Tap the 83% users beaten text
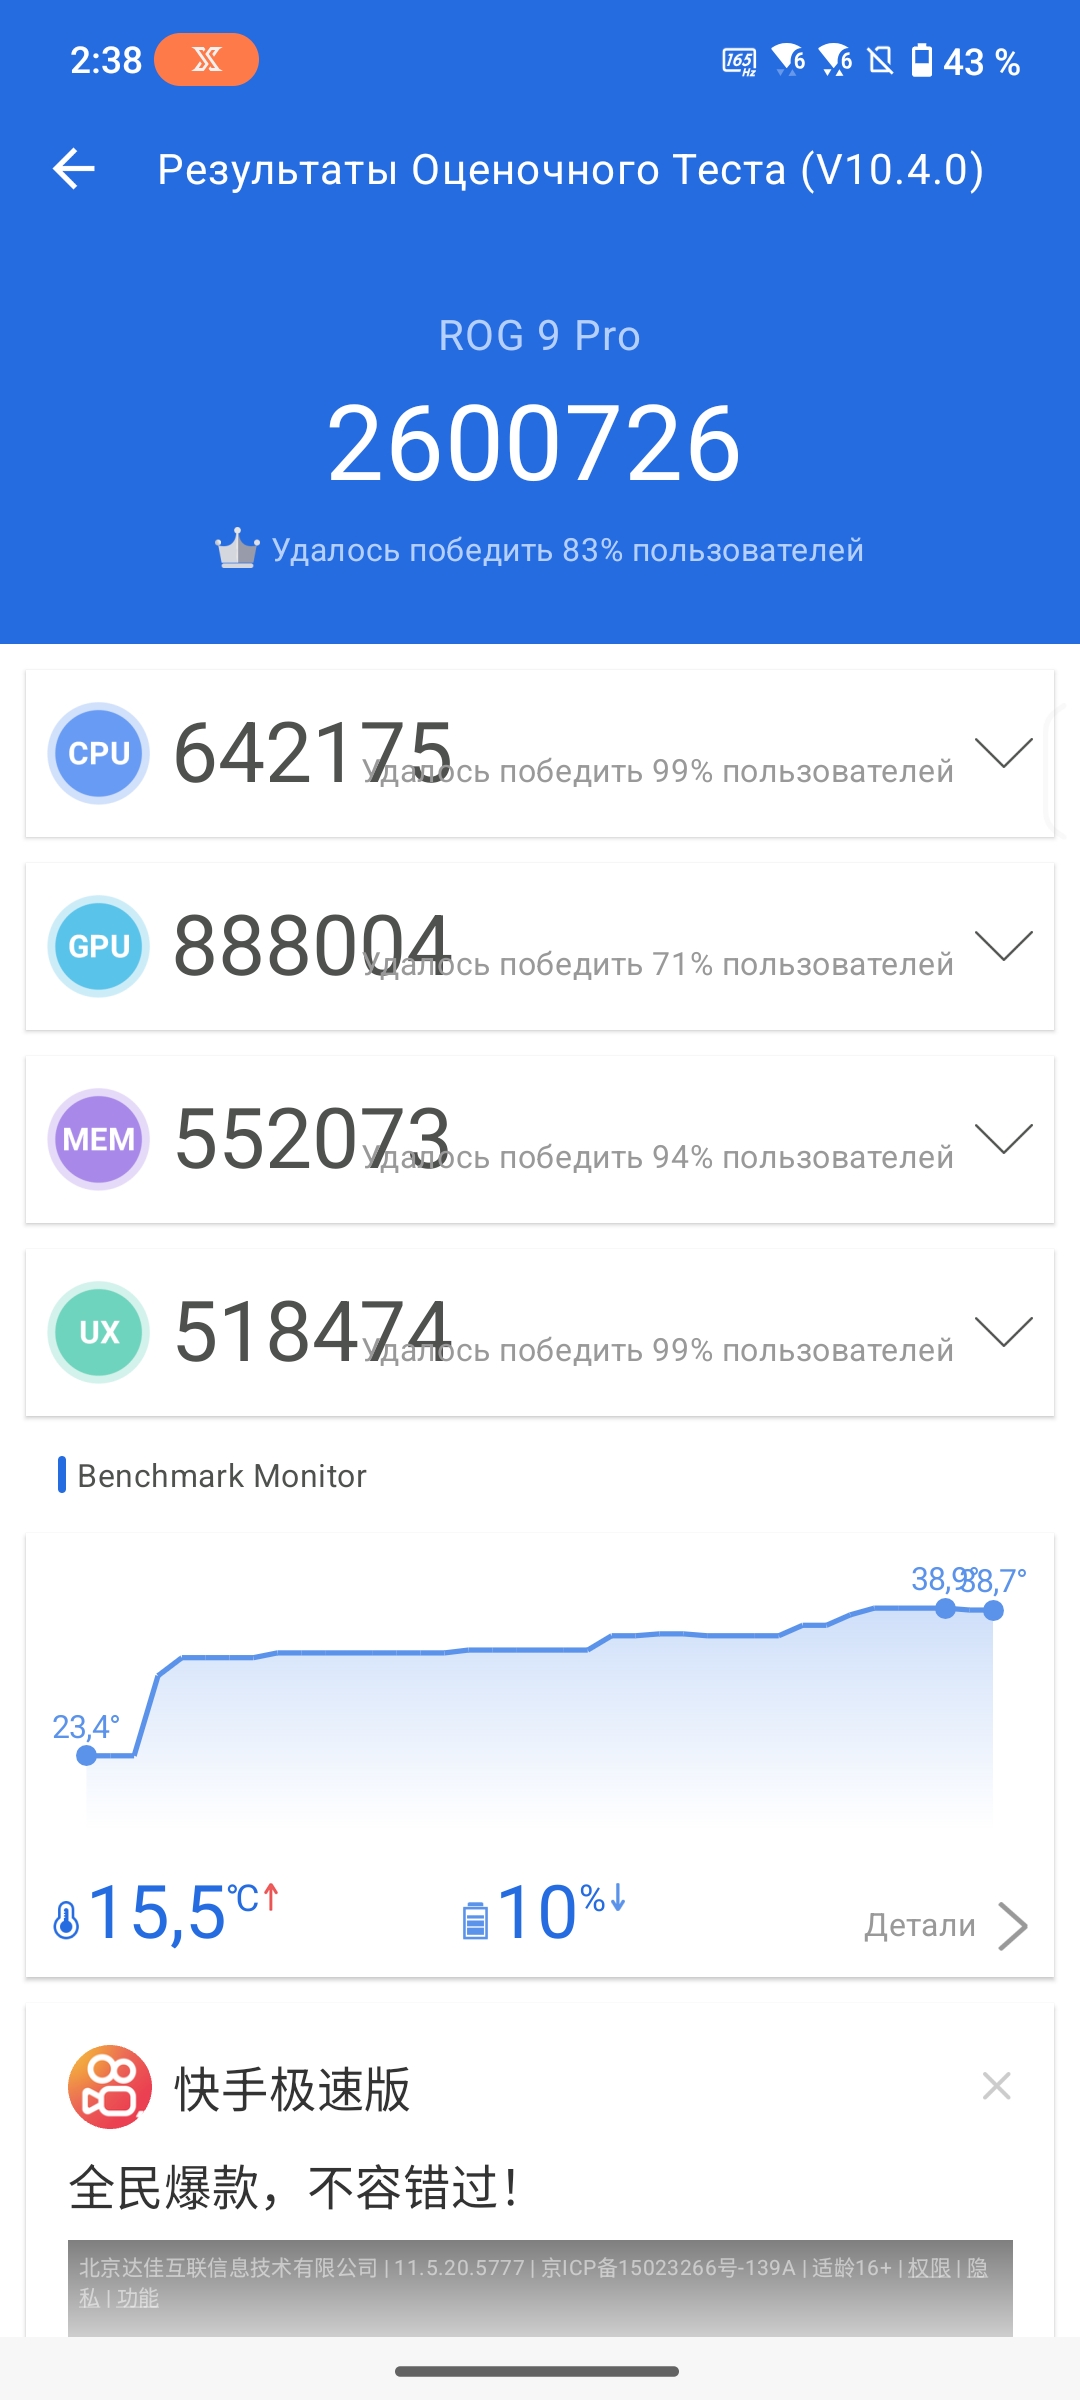1080x2400 pixels. click(568, 550)
